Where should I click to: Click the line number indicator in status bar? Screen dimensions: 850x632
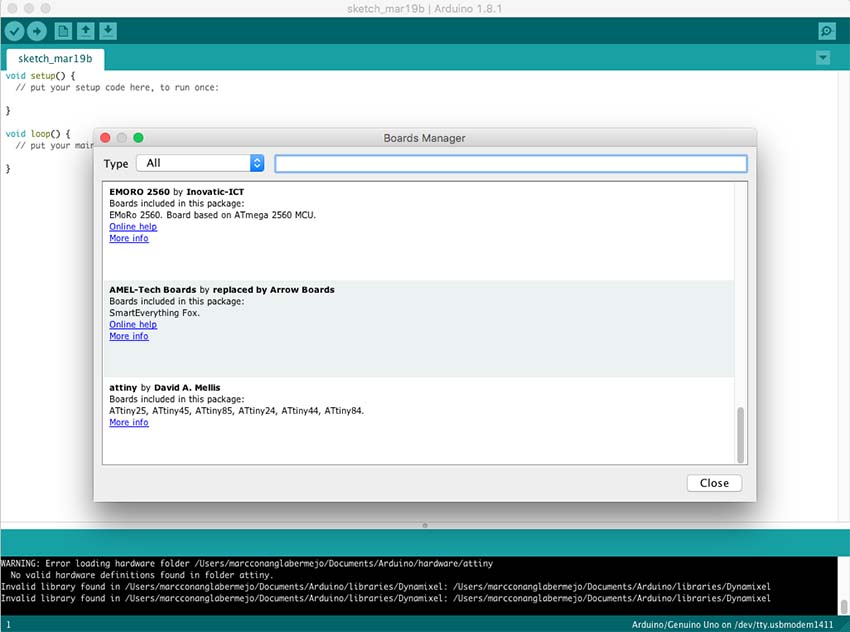[x=8, y=625]
